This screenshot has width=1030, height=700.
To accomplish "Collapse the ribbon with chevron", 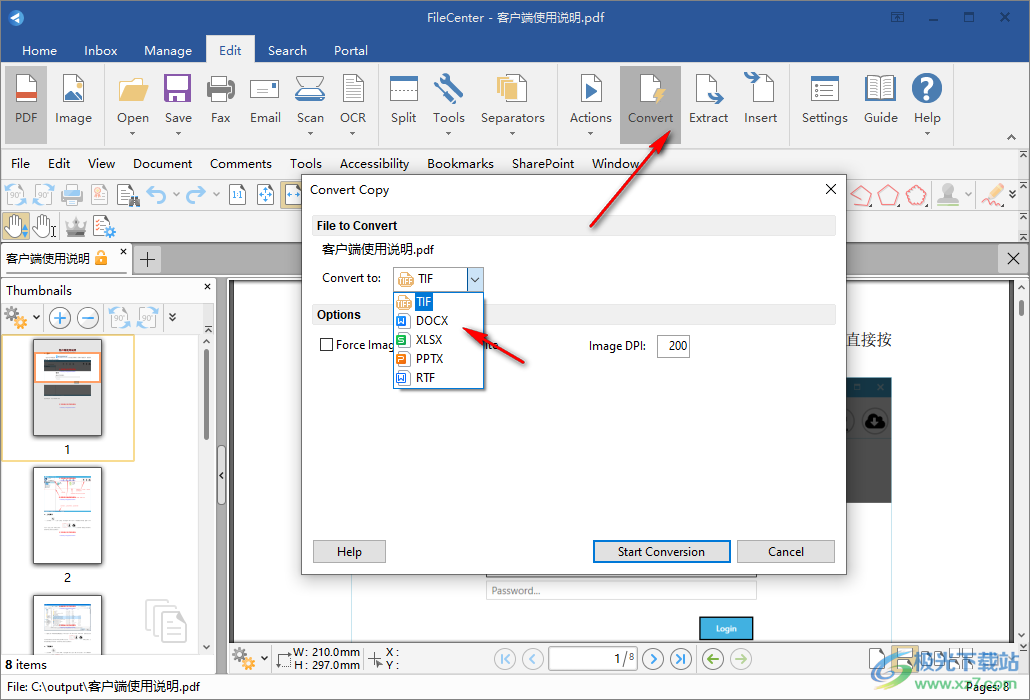I will pos(1011,138).
